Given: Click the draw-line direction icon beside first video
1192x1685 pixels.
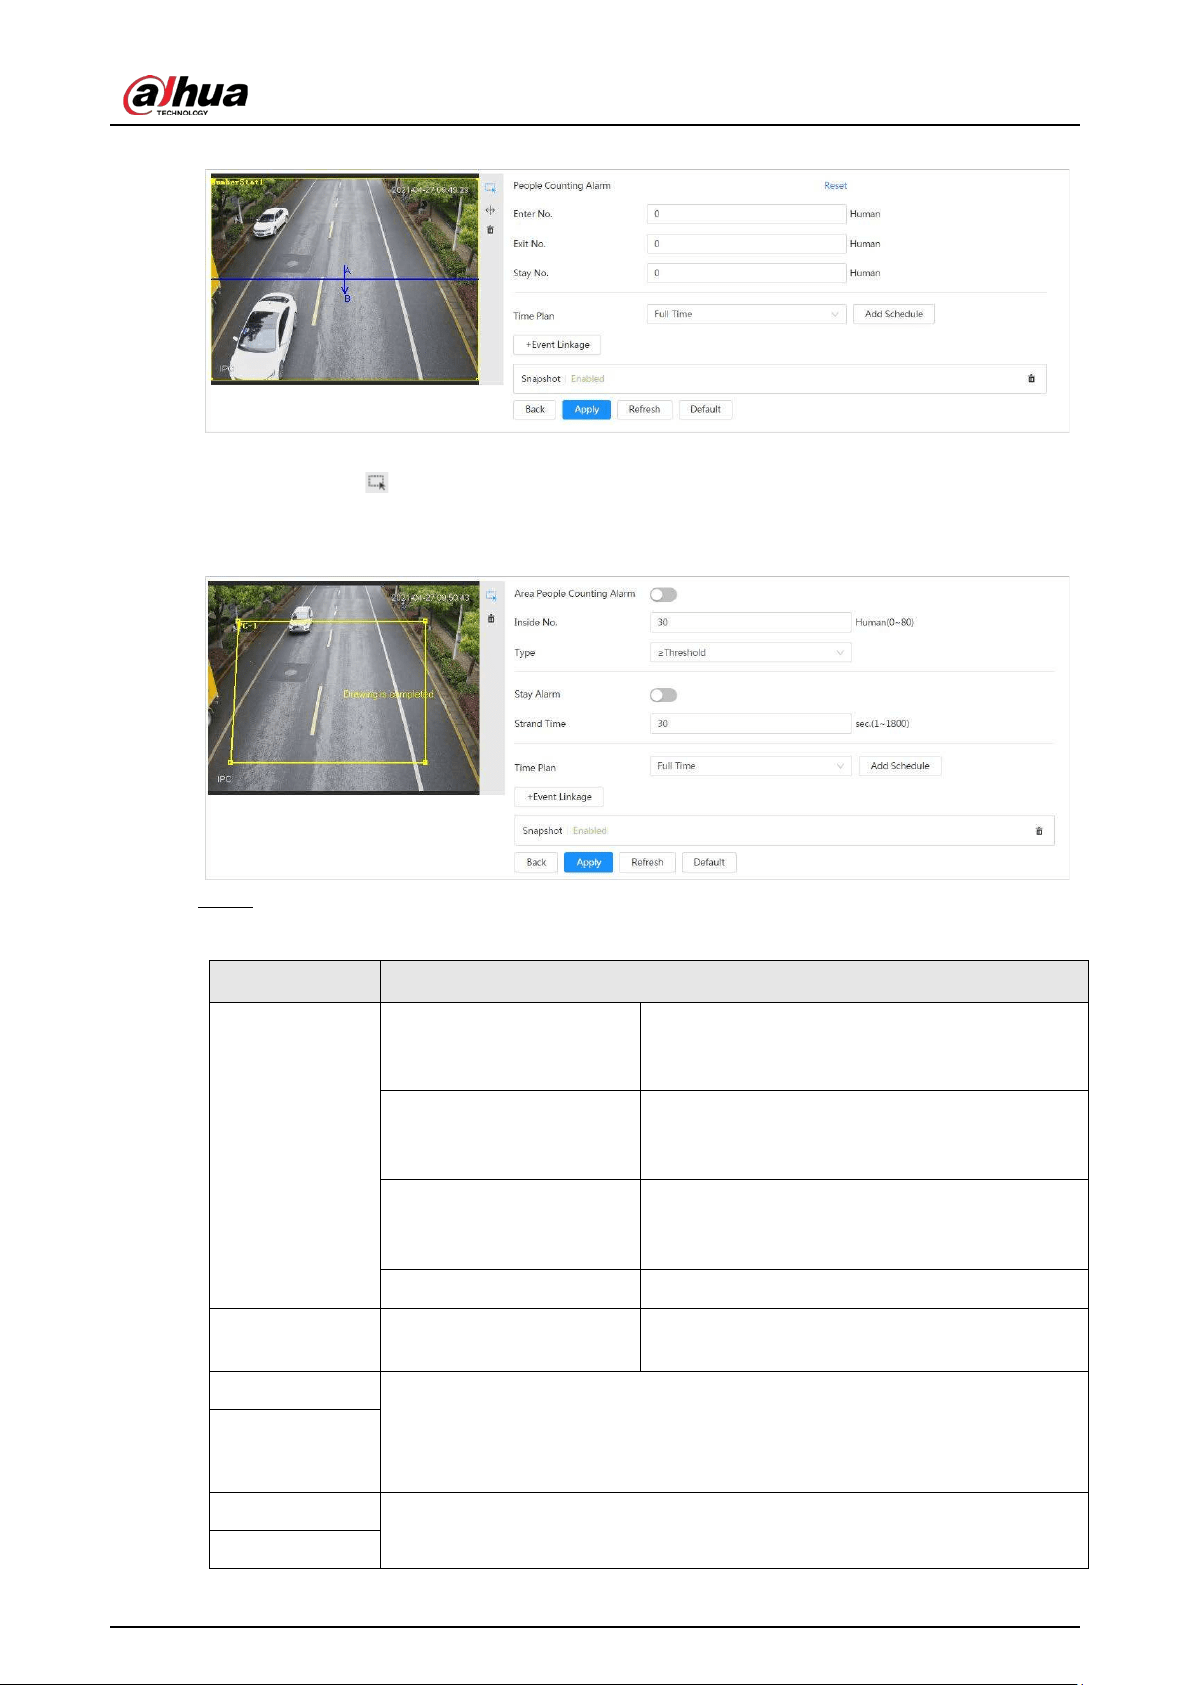Looking at the screenshot, I should click(x=490, y=210).
